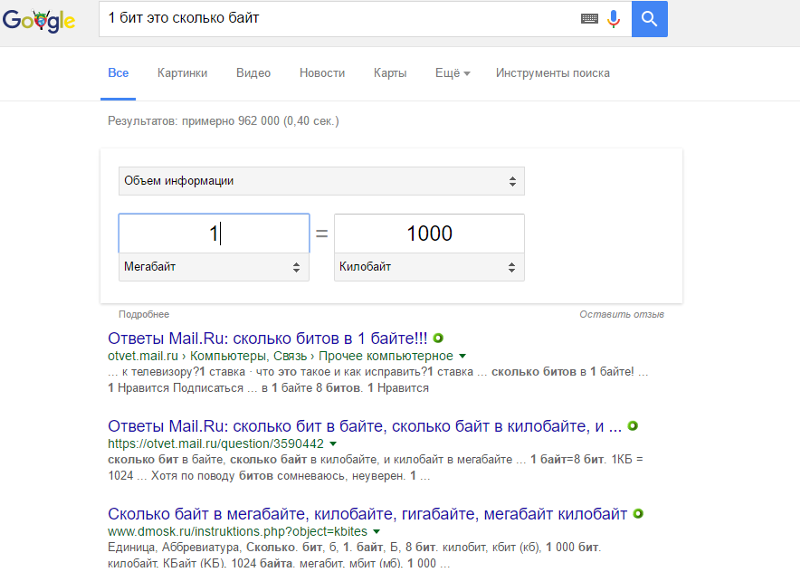This screenshot has height=568, width=800.
Task: Open the Килобайт unit dropdown
Action: (429, 267)
